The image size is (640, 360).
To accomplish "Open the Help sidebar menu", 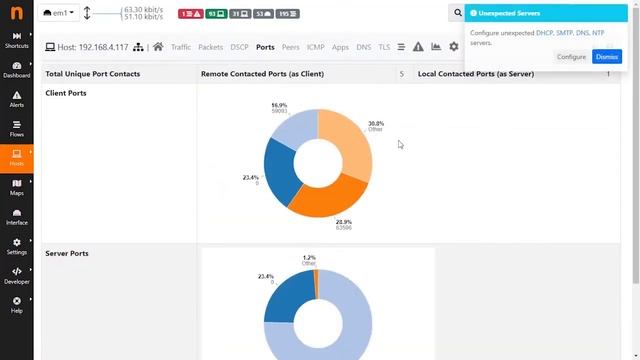I will (17, 305).
